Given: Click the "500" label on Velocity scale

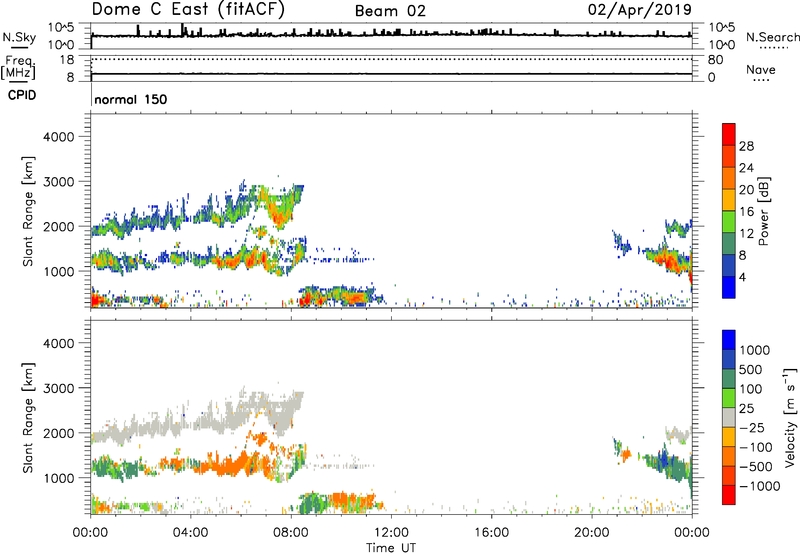Looking at the screenshot, I should pyautogui.click(x=751, y=369).
